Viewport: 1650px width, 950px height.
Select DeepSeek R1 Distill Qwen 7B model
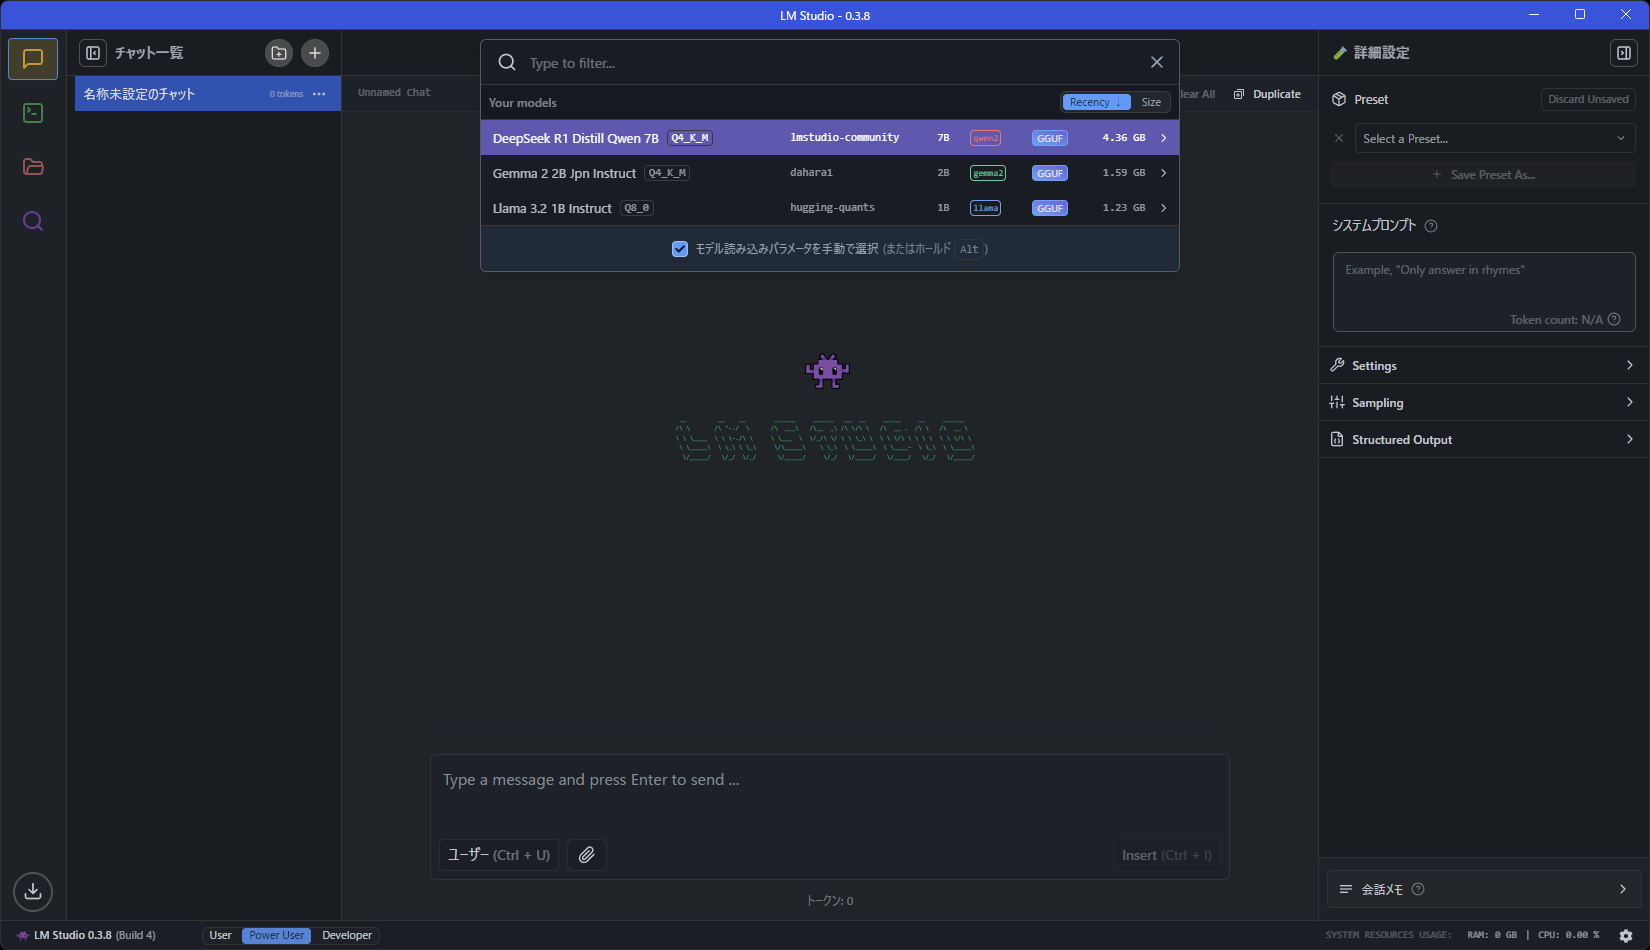pos(830,138)
